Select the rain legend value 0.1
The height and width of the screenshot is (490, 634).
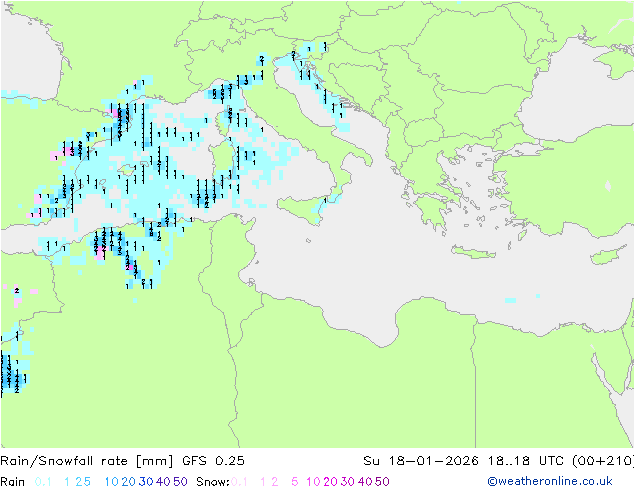pos(43,482)
